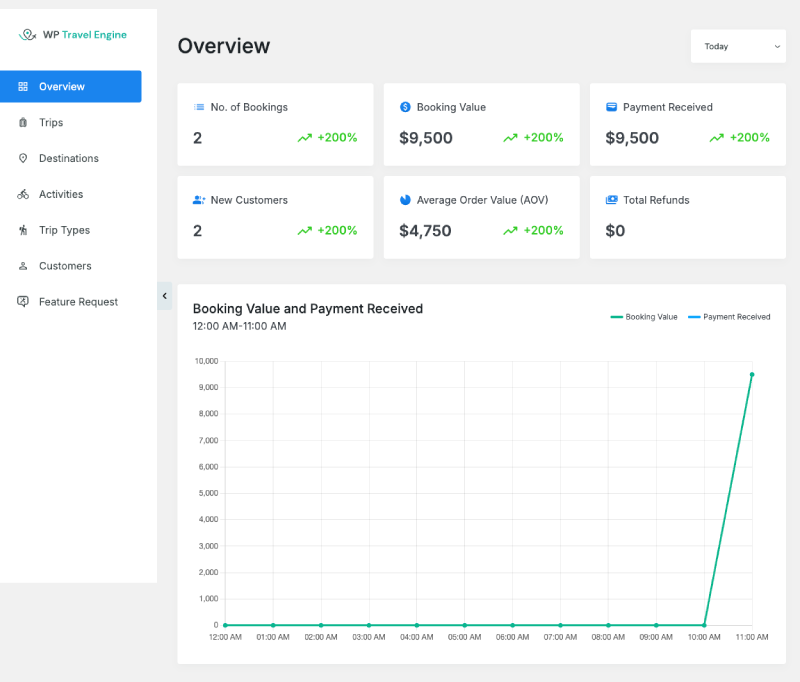Click the 05:00 AM data point on chart
Viewport: 800px width, 682px height.
464,625
